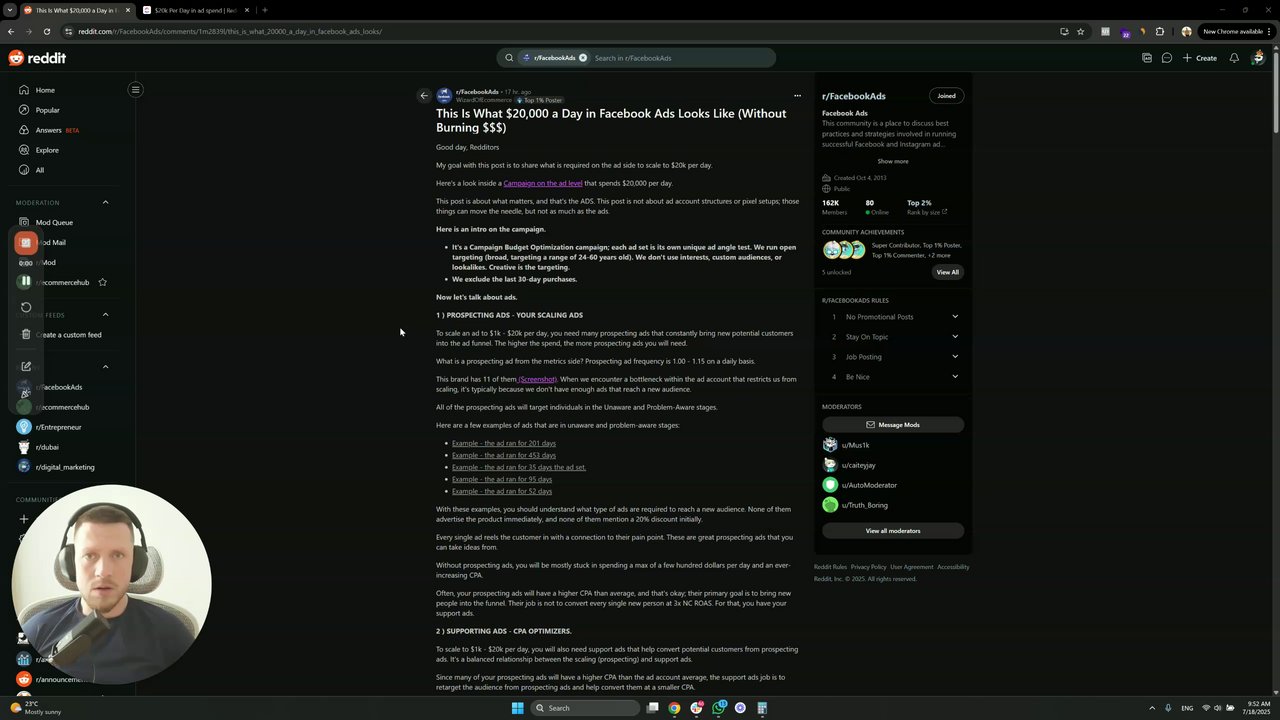Open the (Screenshot) link
Image resolution: width=1280 pixels, height=720 pixels.
click(x=537, y=379)
